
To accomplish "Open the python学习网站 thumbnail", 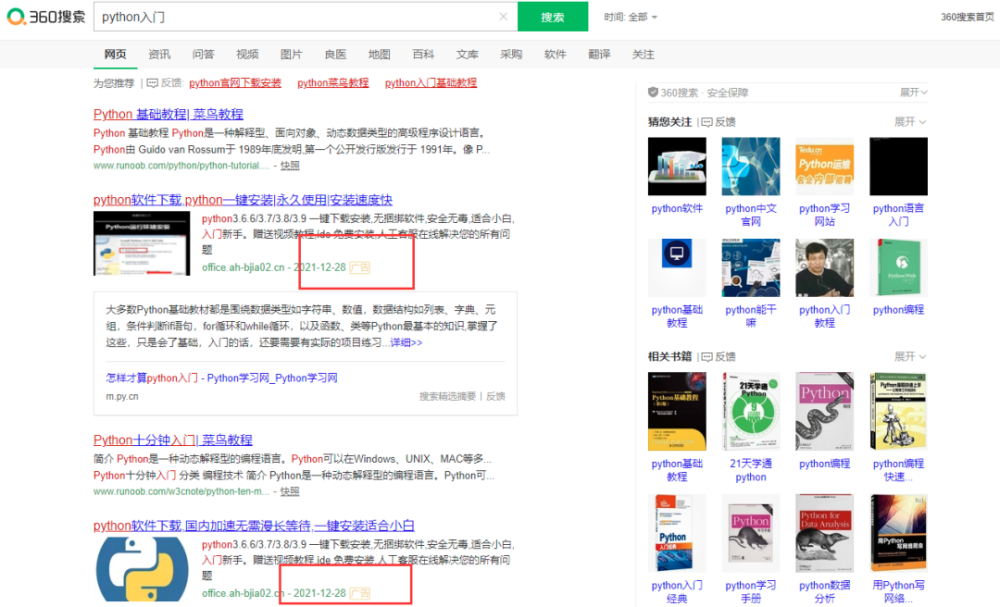I will pos(825,166).
